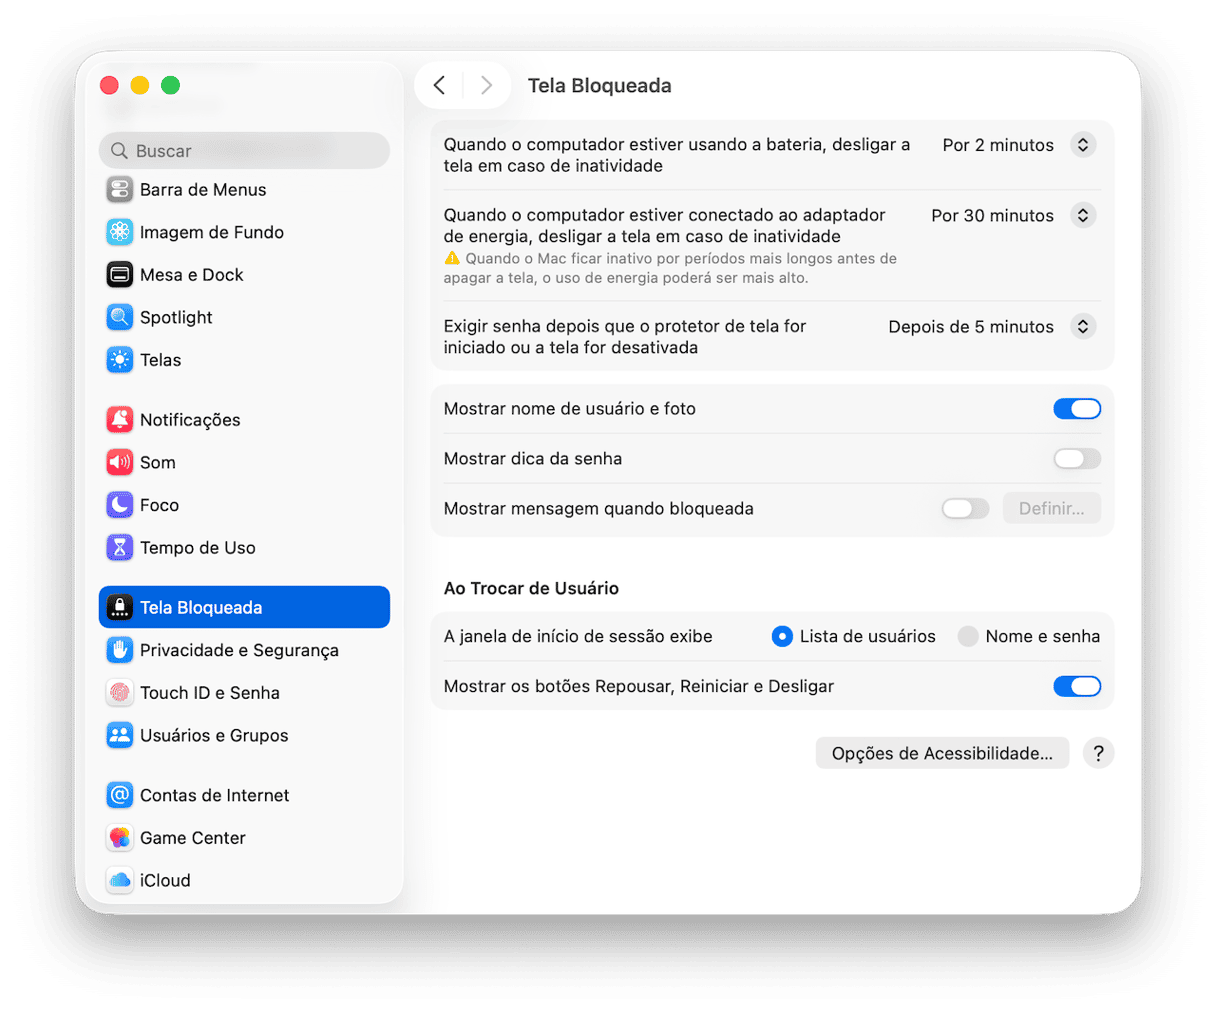
Task: Click the Spotlight magnifier icon in sidebar
Action: pyautogui.click(x=120, y=317)
